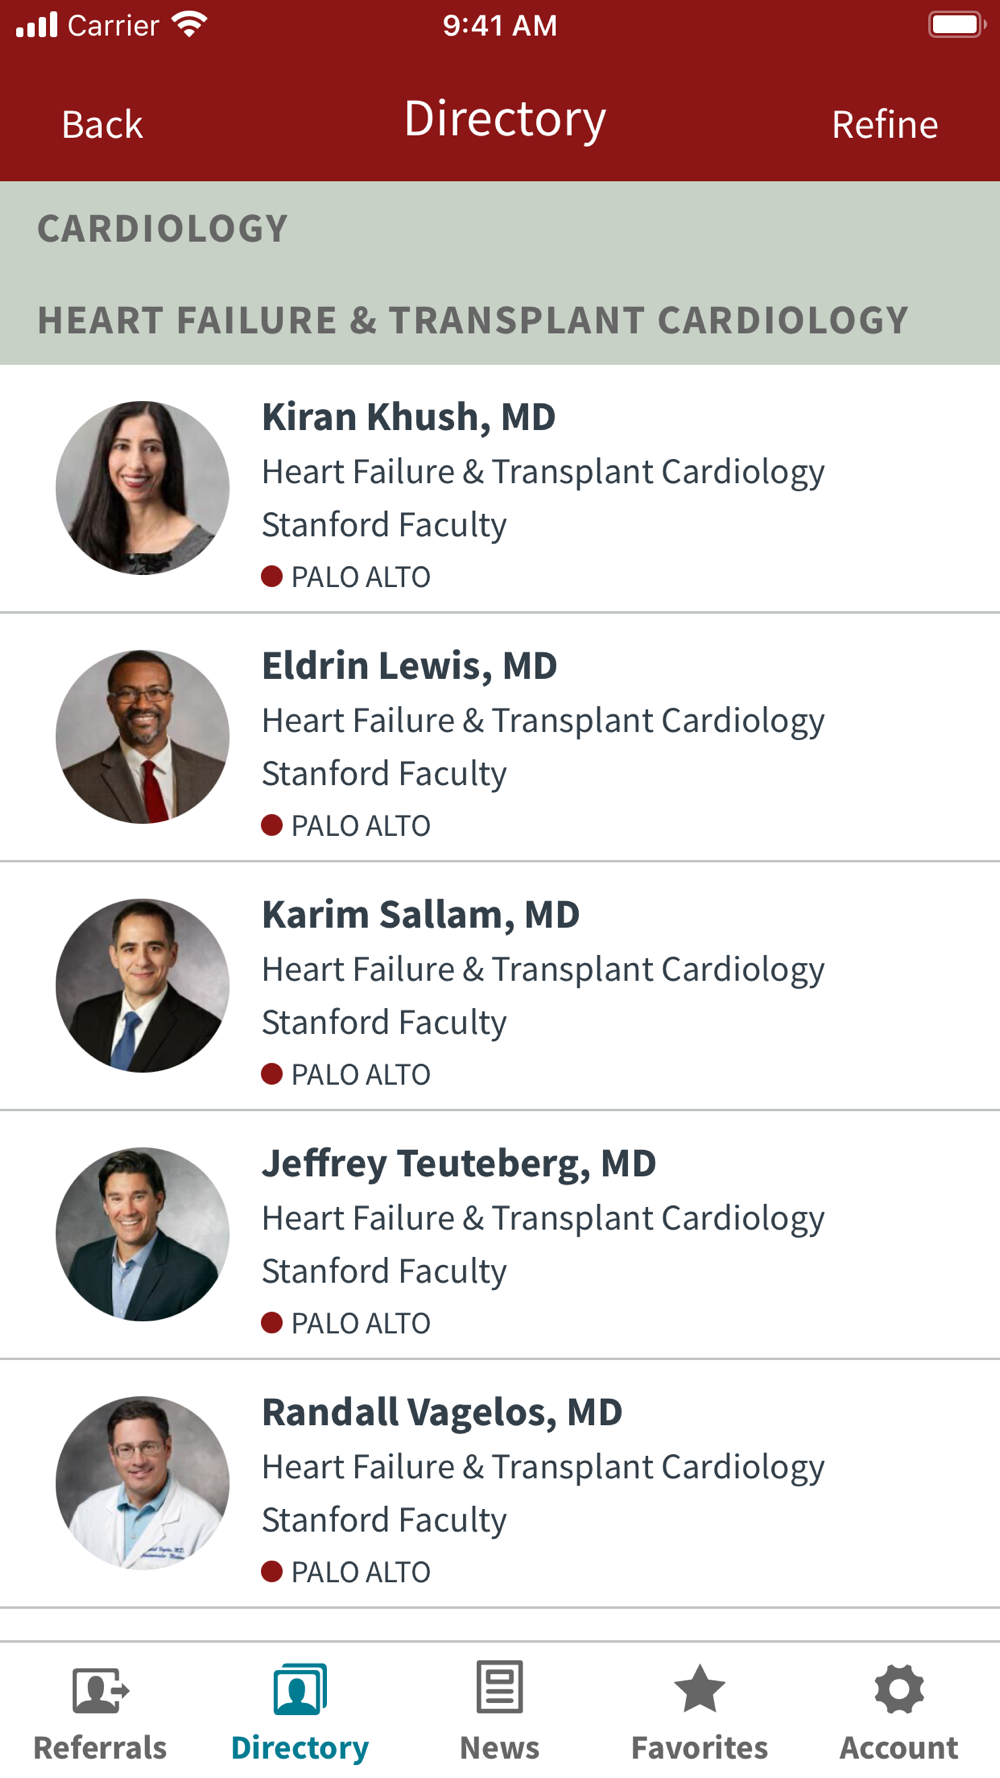Tap the Referrals tab icon
Screen dimensions: 1000x1778
100,1690
